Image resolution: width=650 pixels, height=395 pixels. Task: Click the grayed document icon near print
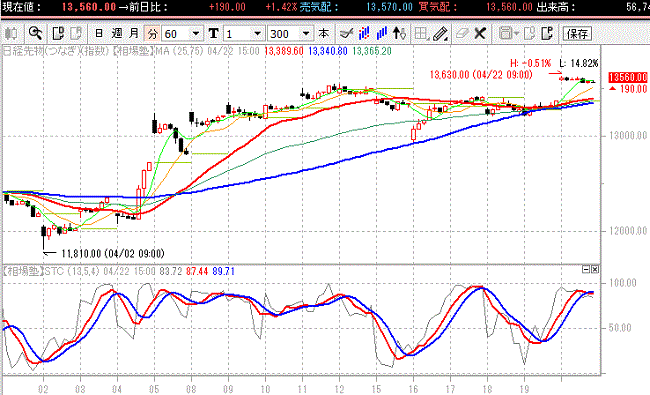(x=529, y=33)
